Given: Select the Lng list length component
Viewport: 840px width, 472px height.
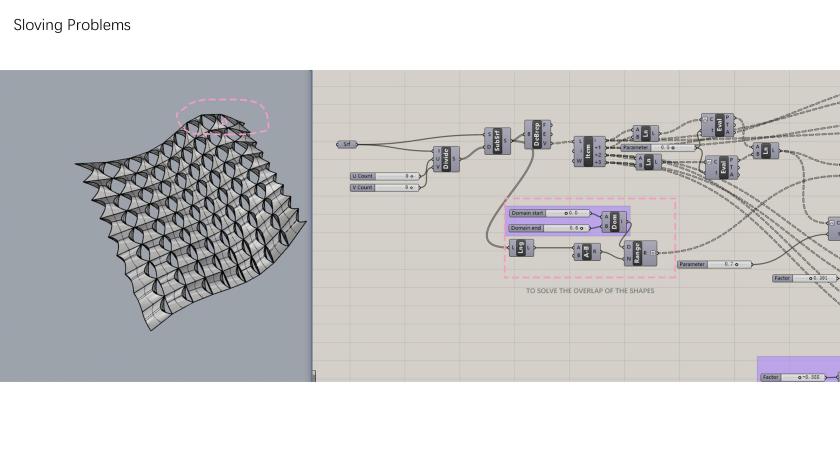Looking at the screenshot, I should [x=521, y=247].
